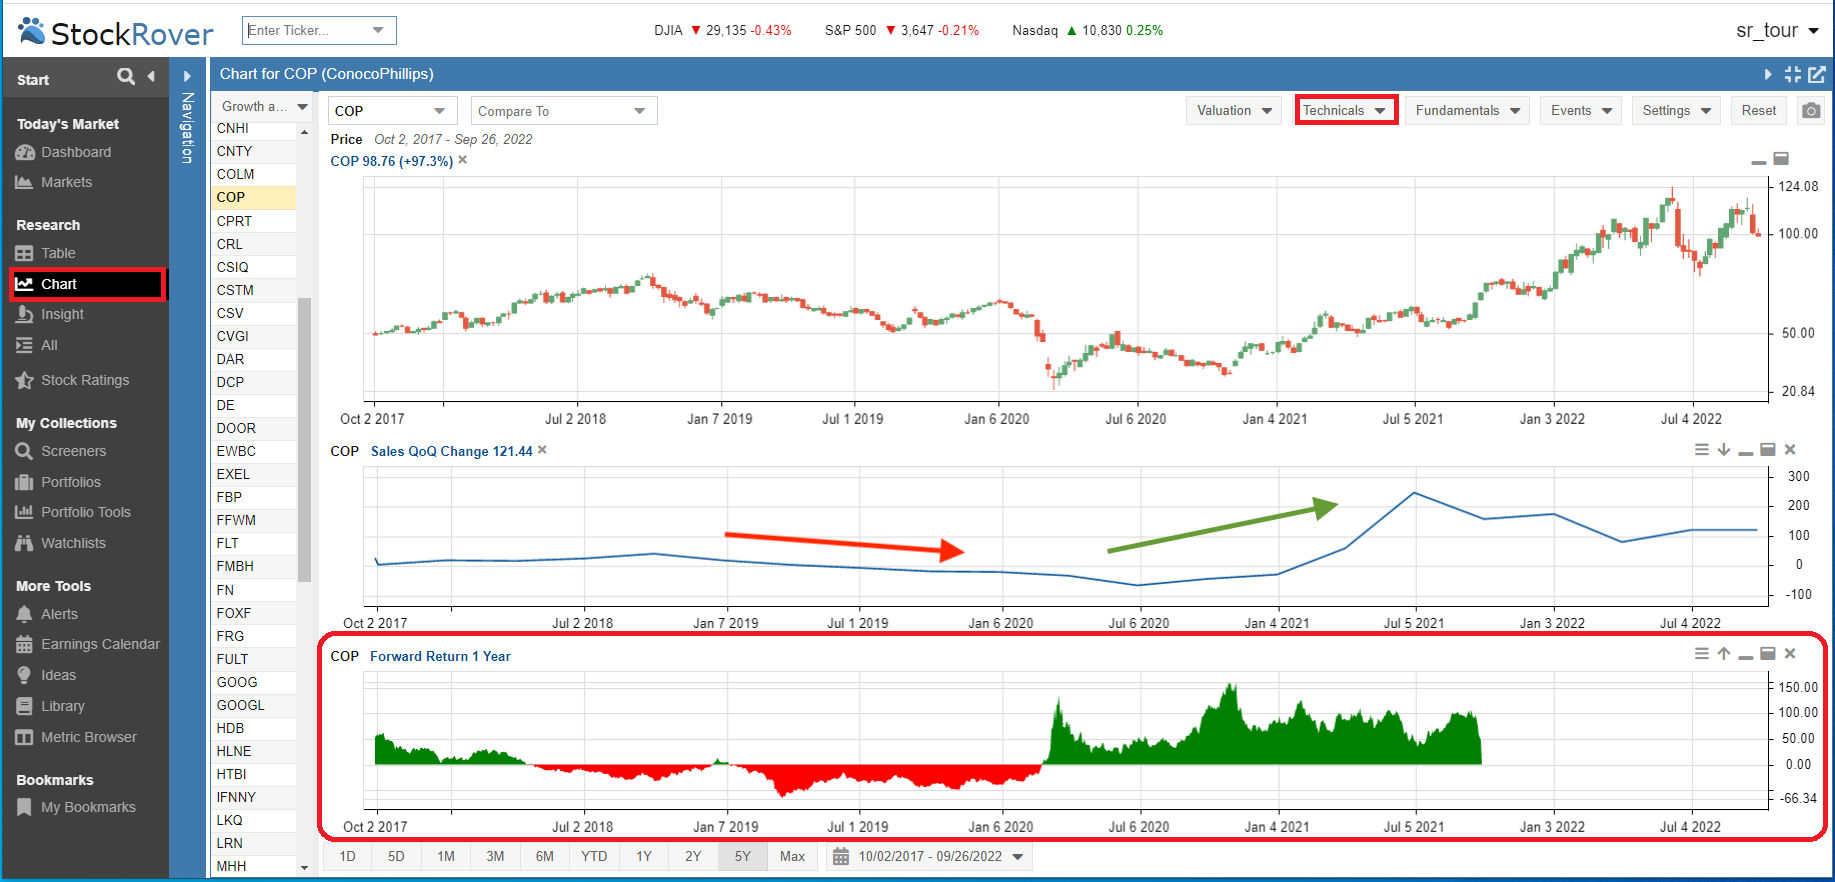1835x882 pixels.
Task: Maximize the Price chart pane
Action: (1781, 159)
